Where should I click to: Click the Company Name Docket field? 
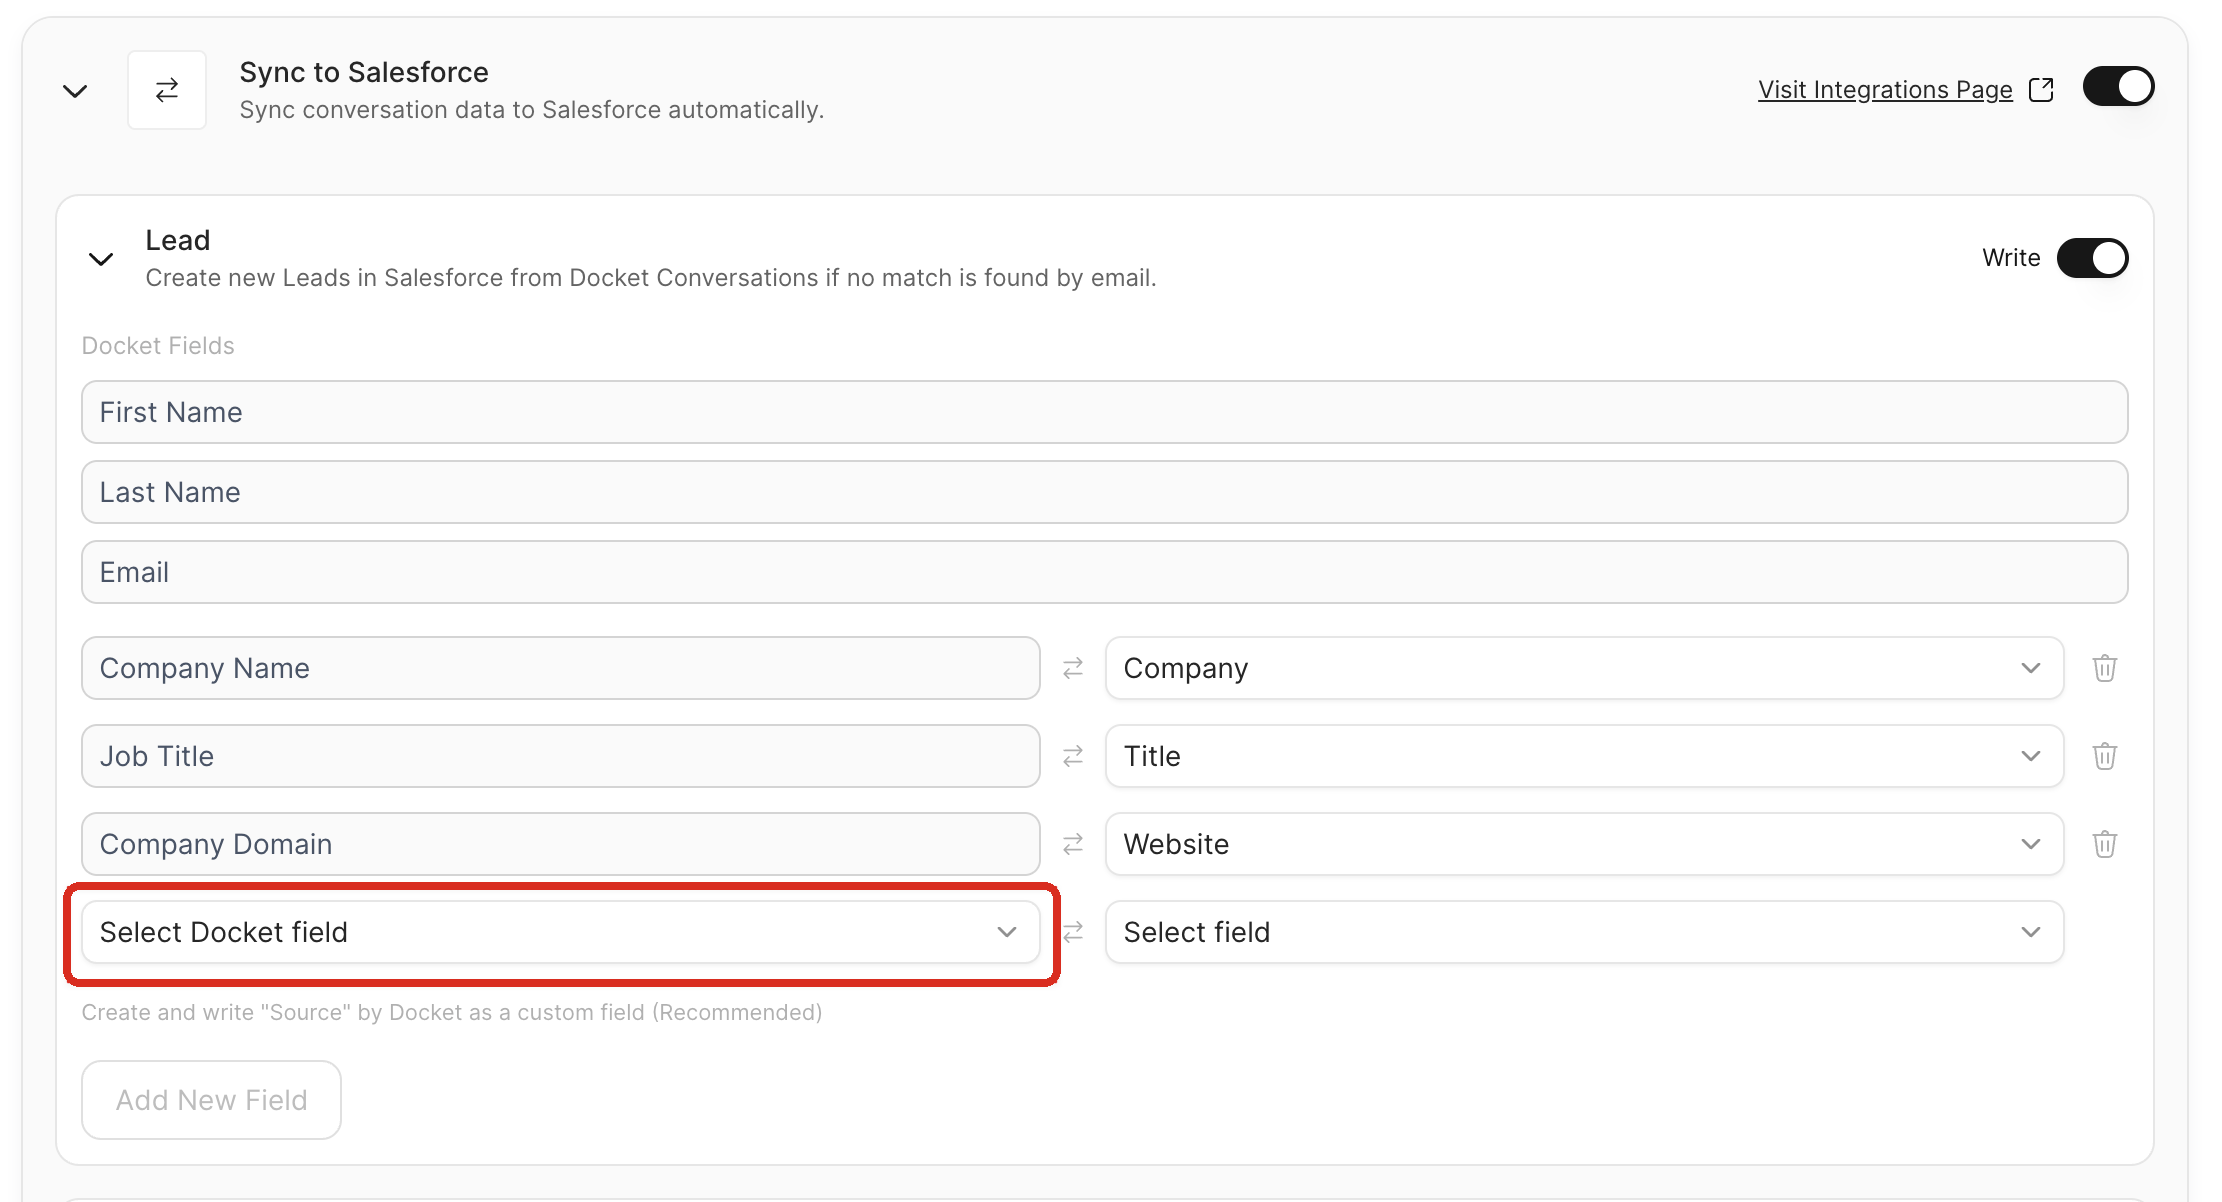560,668
